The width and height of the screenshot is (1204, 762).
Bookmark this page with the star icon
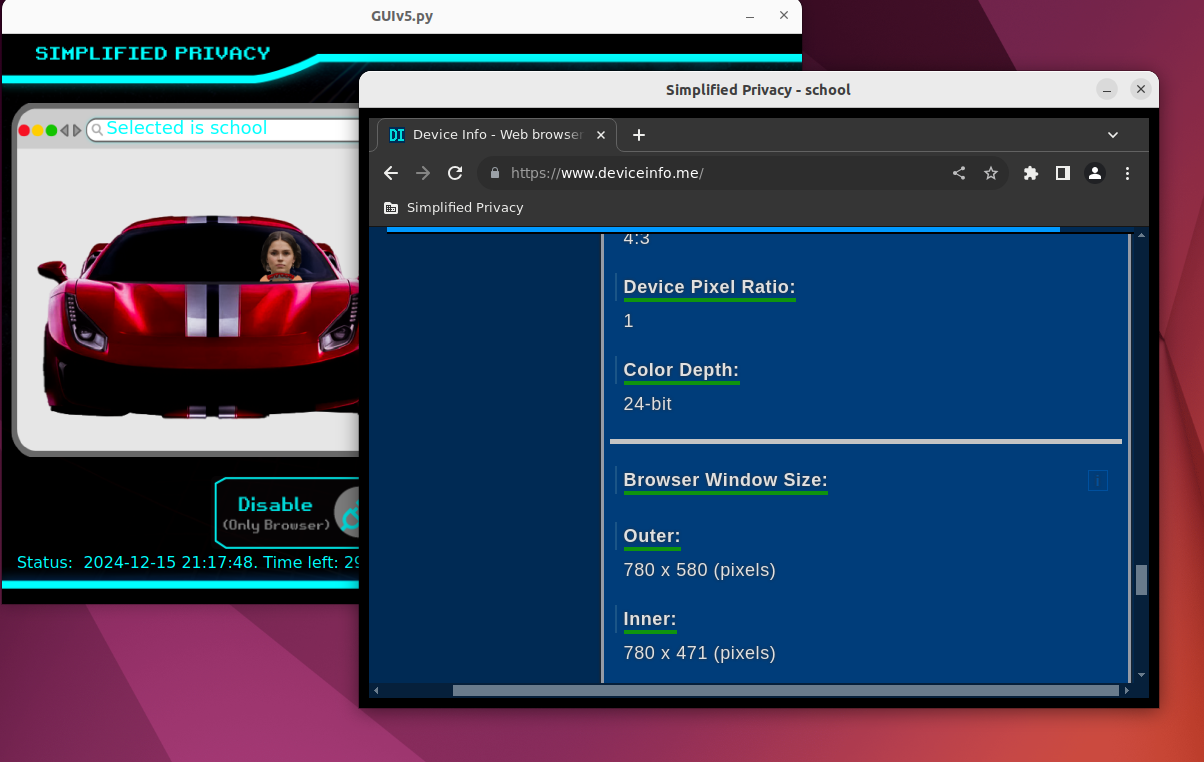click(991, 173)
